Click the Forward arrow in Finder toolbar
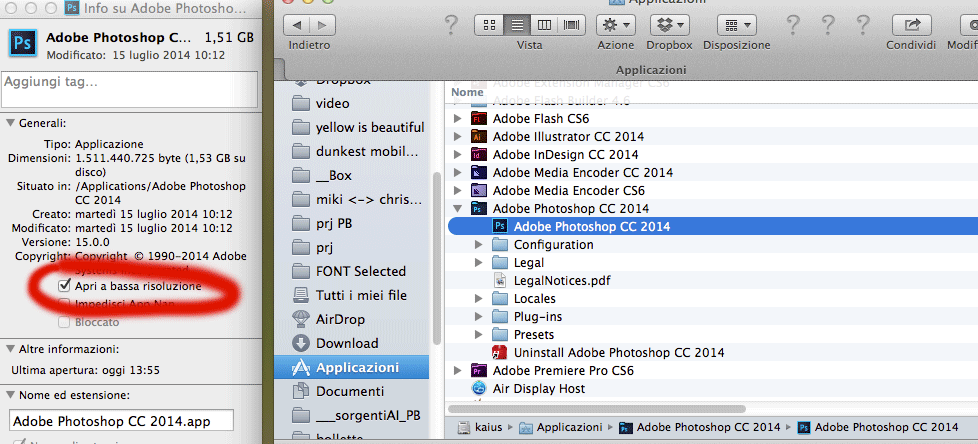Screen dimensions: 978x444 tap(322, 25)
